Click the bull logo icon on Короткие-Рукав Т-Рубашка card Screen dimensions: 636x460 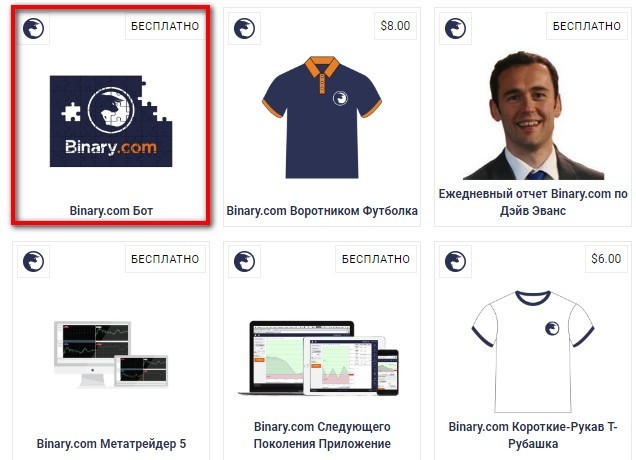pyautogui.click(x=456, y=261)
